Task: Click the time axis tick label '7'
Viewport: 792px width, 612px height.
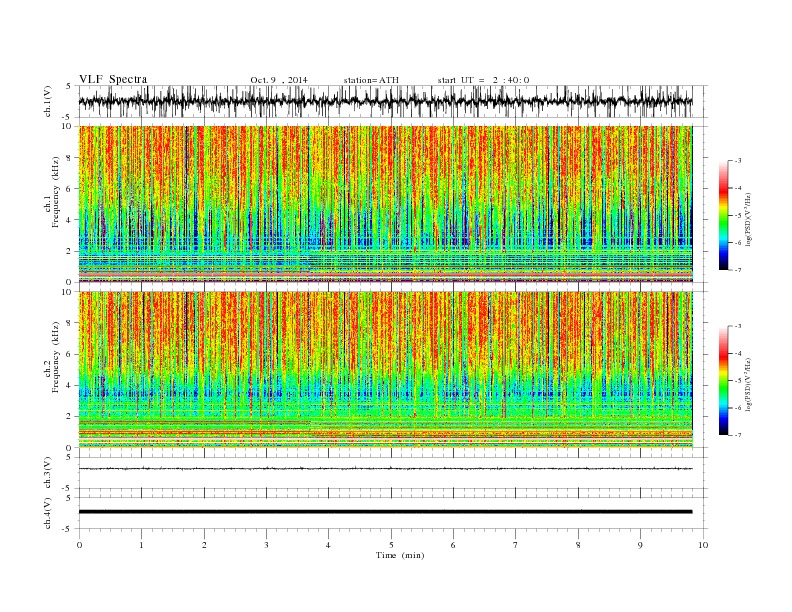Action: 516,545
